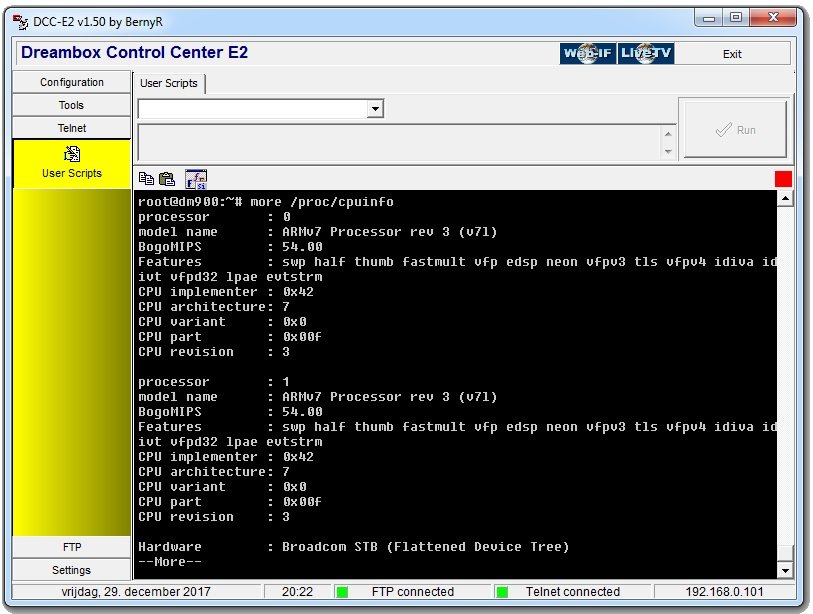This screenshot has width=813, height=614.
Task: Launch the LiveTV globe button
Action: pyautogui.click(x=646, y=53)
